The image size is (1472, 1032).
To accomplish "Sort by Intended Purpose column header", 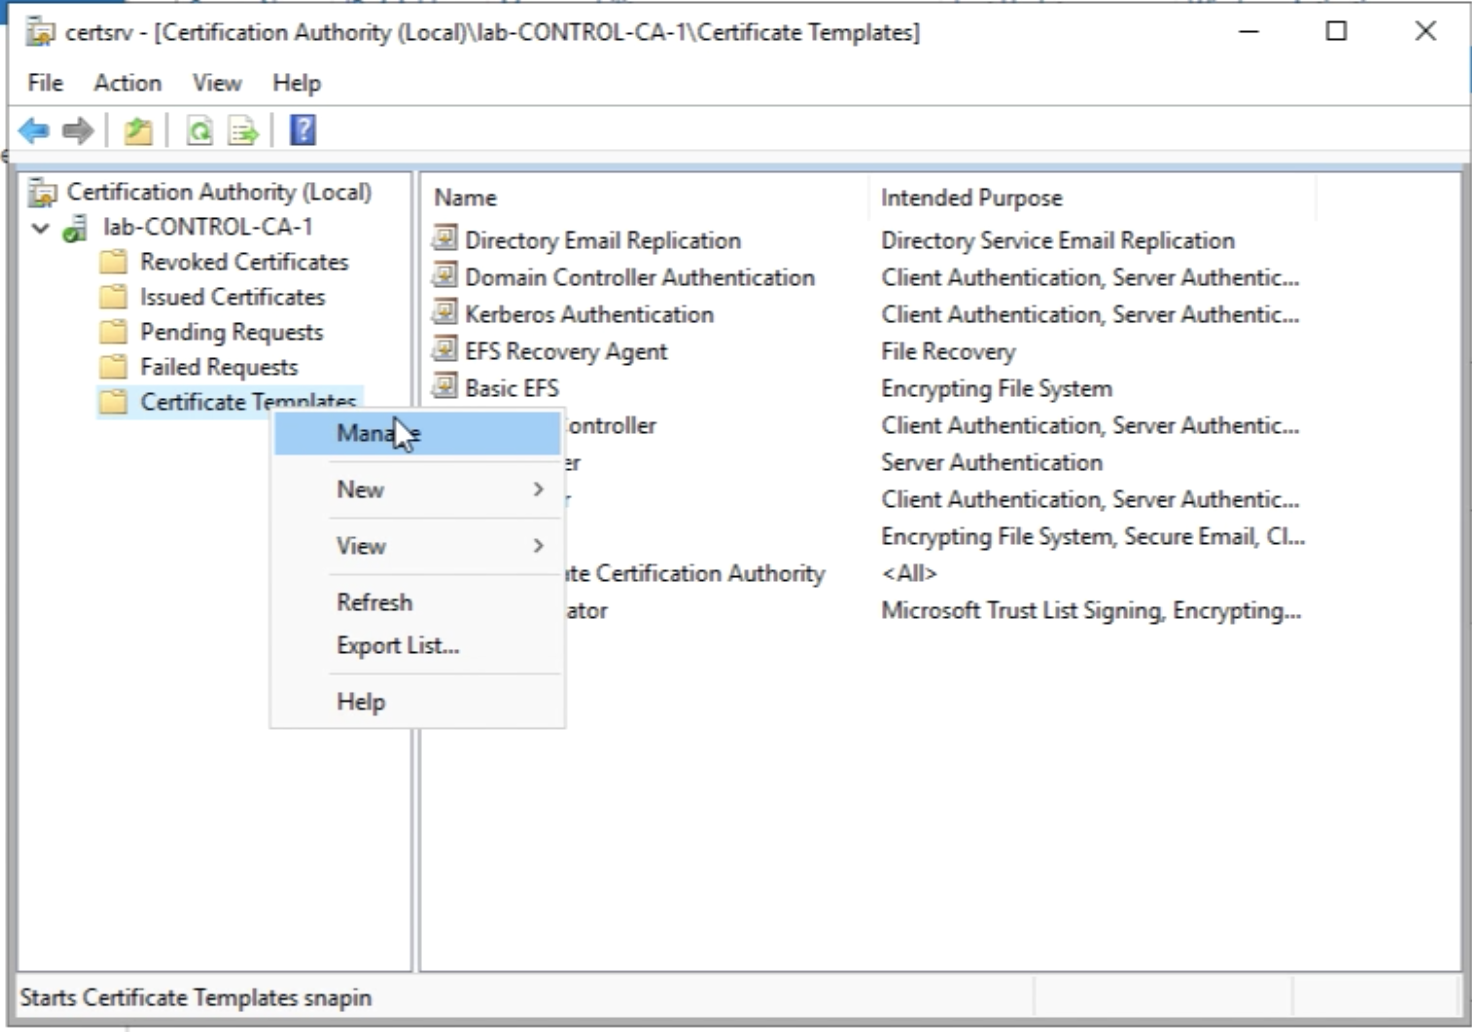I will click(971, 198).
